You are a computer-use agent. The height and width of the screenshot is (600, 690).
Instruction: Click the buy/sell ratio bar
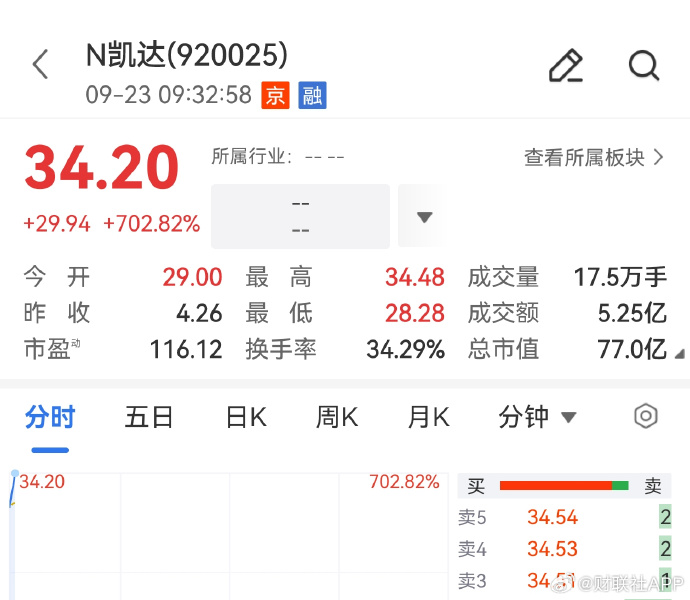pyautogui.click(x=564, y=486)
